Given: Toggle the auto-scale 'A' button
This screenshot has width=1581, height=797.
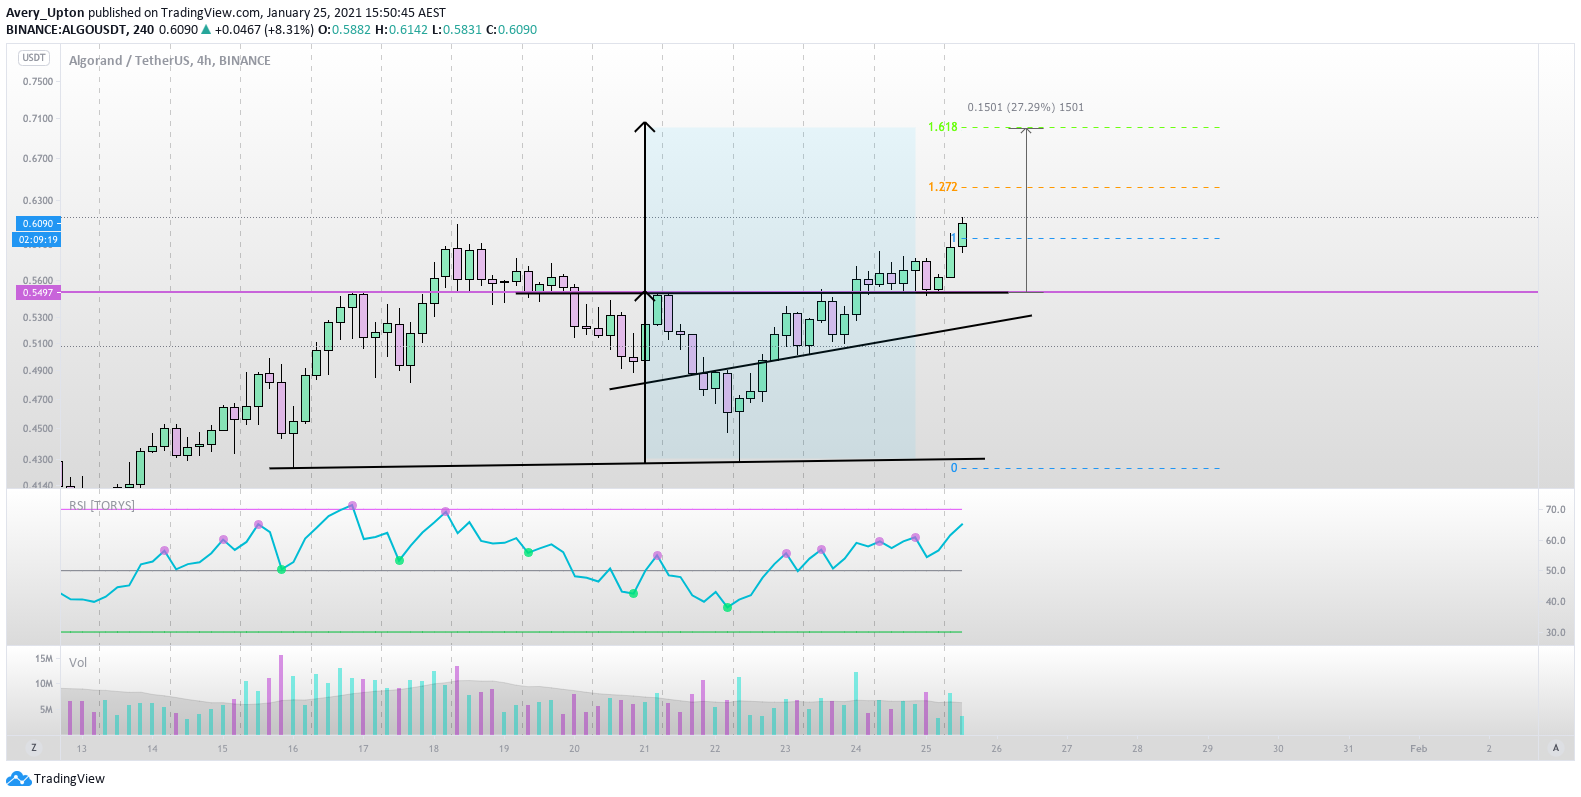Looking at the screenshot, I should [x=1556, y=748].
